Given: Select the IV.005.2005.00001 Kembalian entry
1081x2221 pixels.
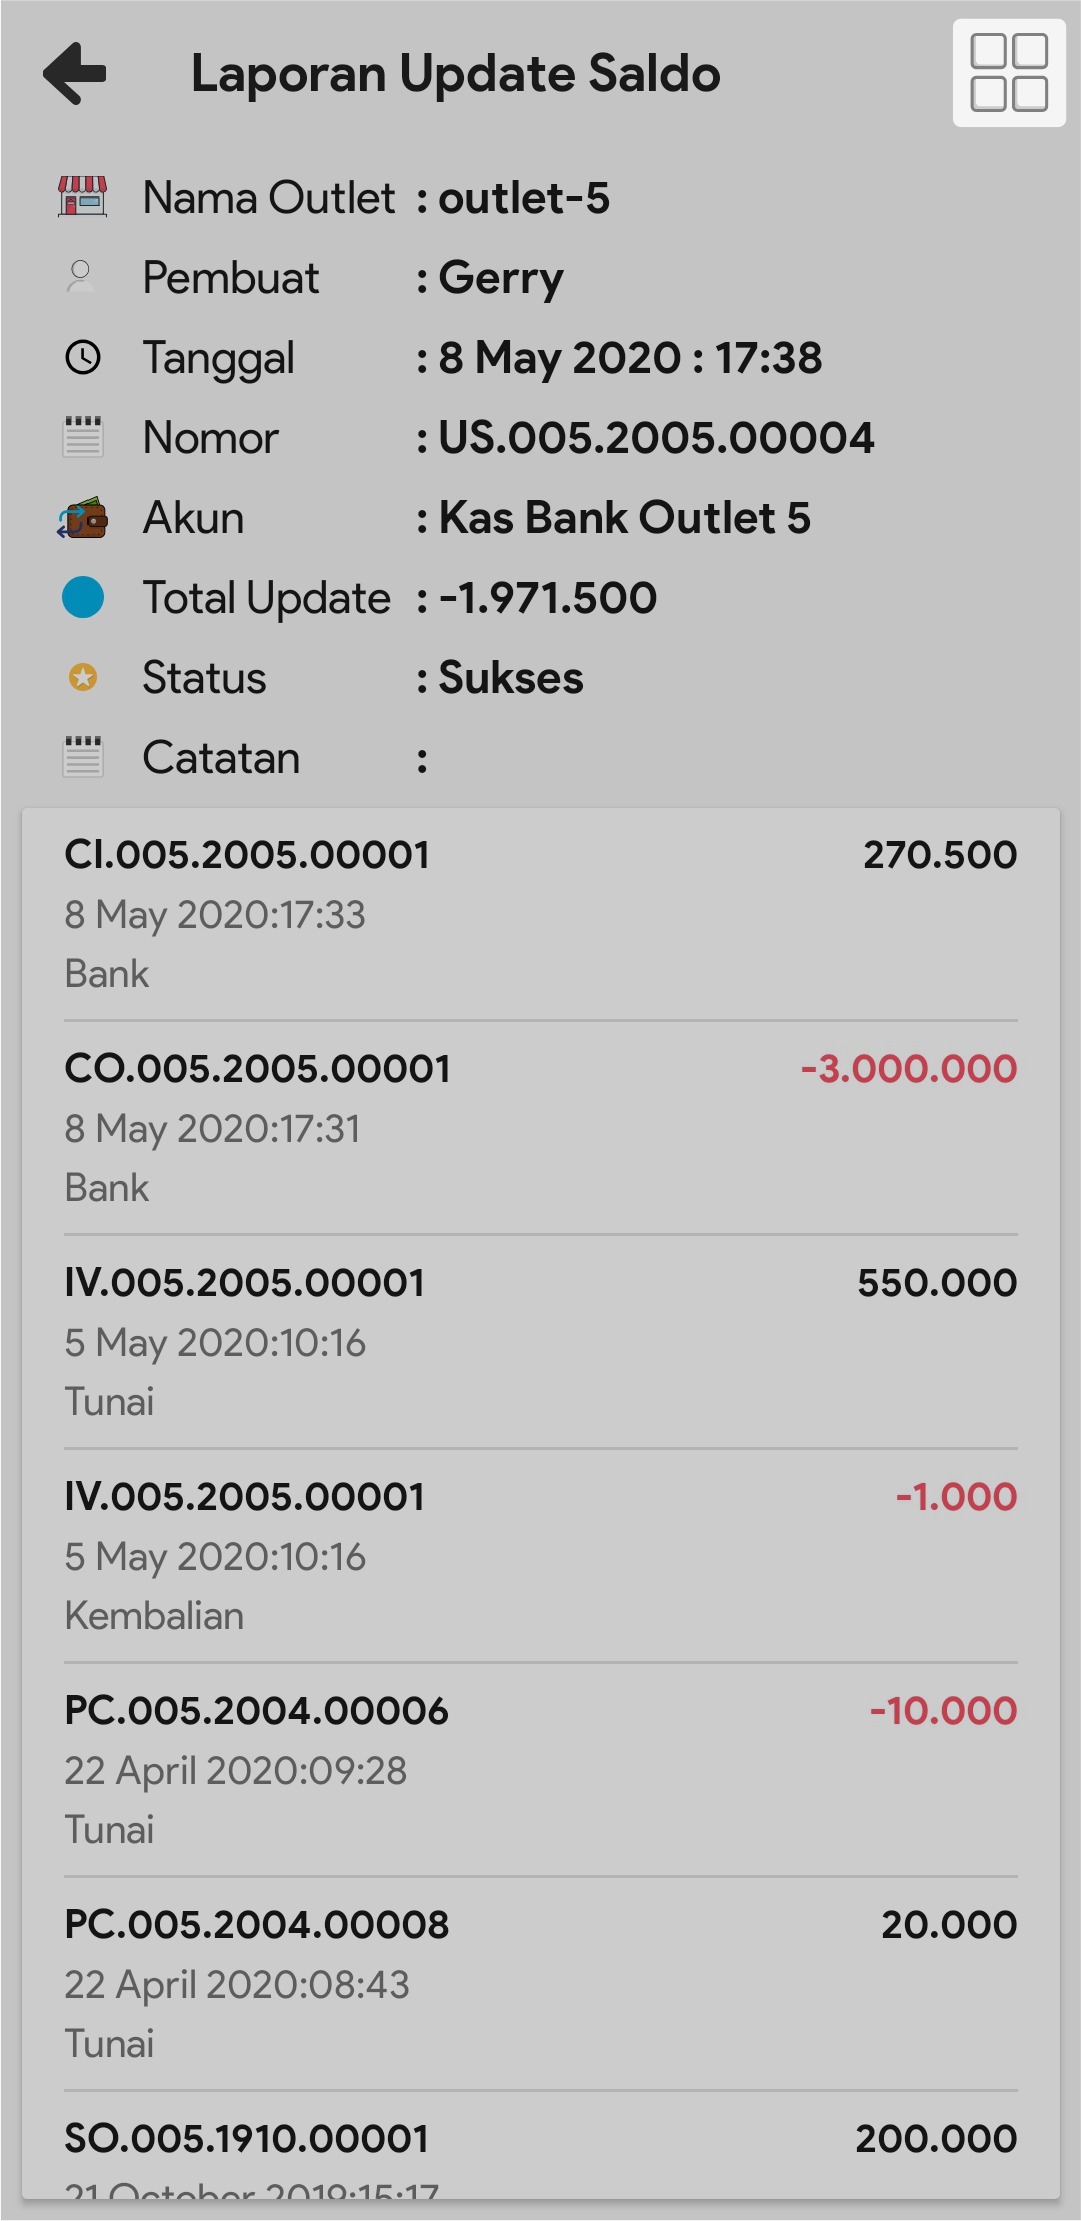Looking at the screenshot, I should tap(540, 1555).
